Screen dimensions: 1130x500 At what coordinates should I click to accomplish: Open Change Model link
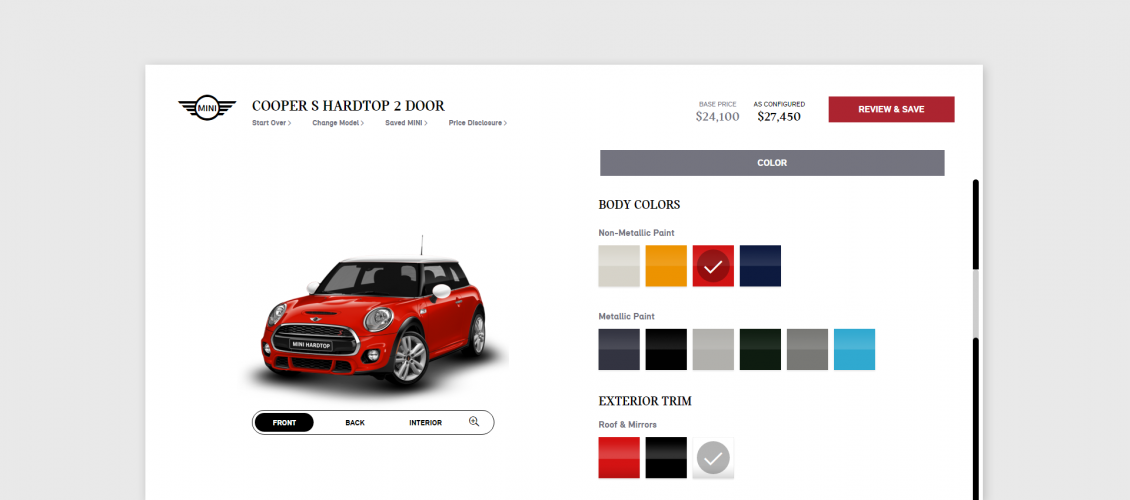[x=338, y=123]
